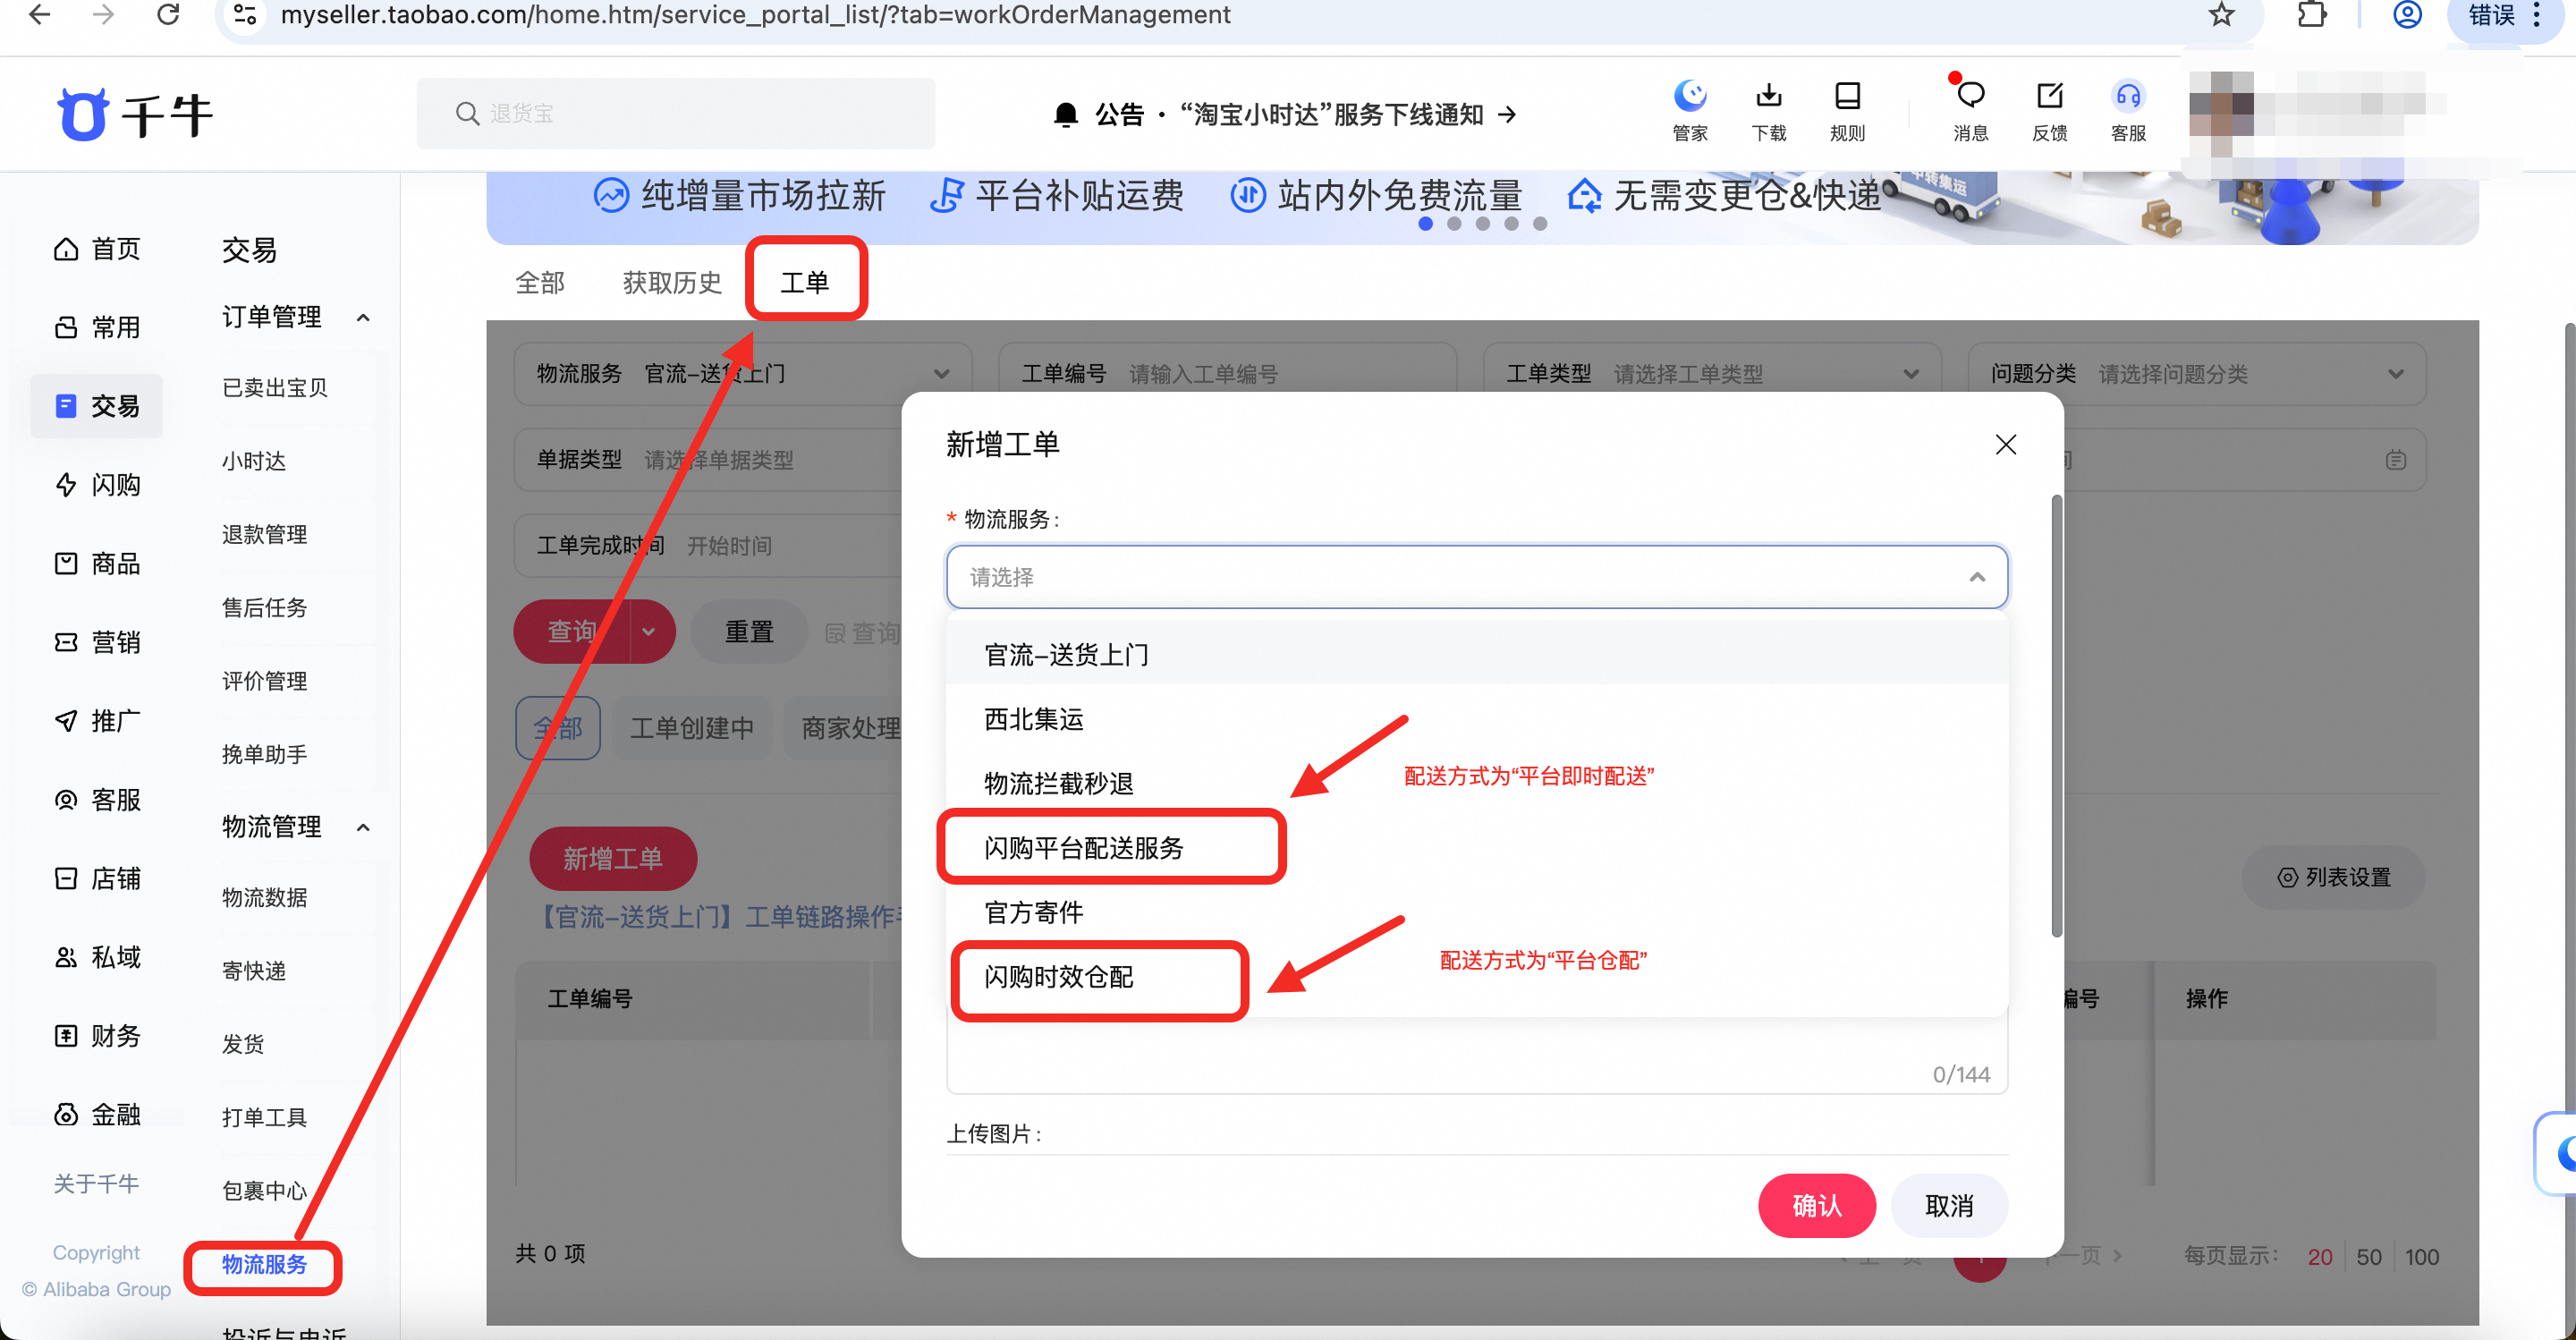The width and height of the screenshot is (2576, 1340).
Task: Show 50 items per page
Action: tap(2368, 1257)
